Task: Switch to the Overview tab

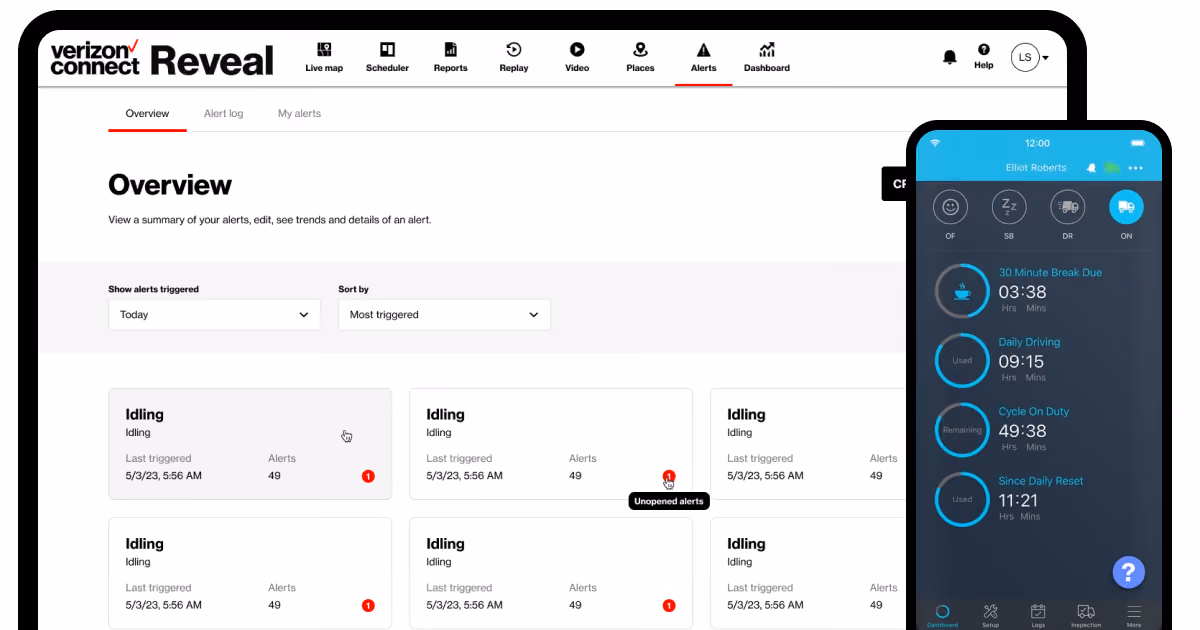Action: coord(147,114)
